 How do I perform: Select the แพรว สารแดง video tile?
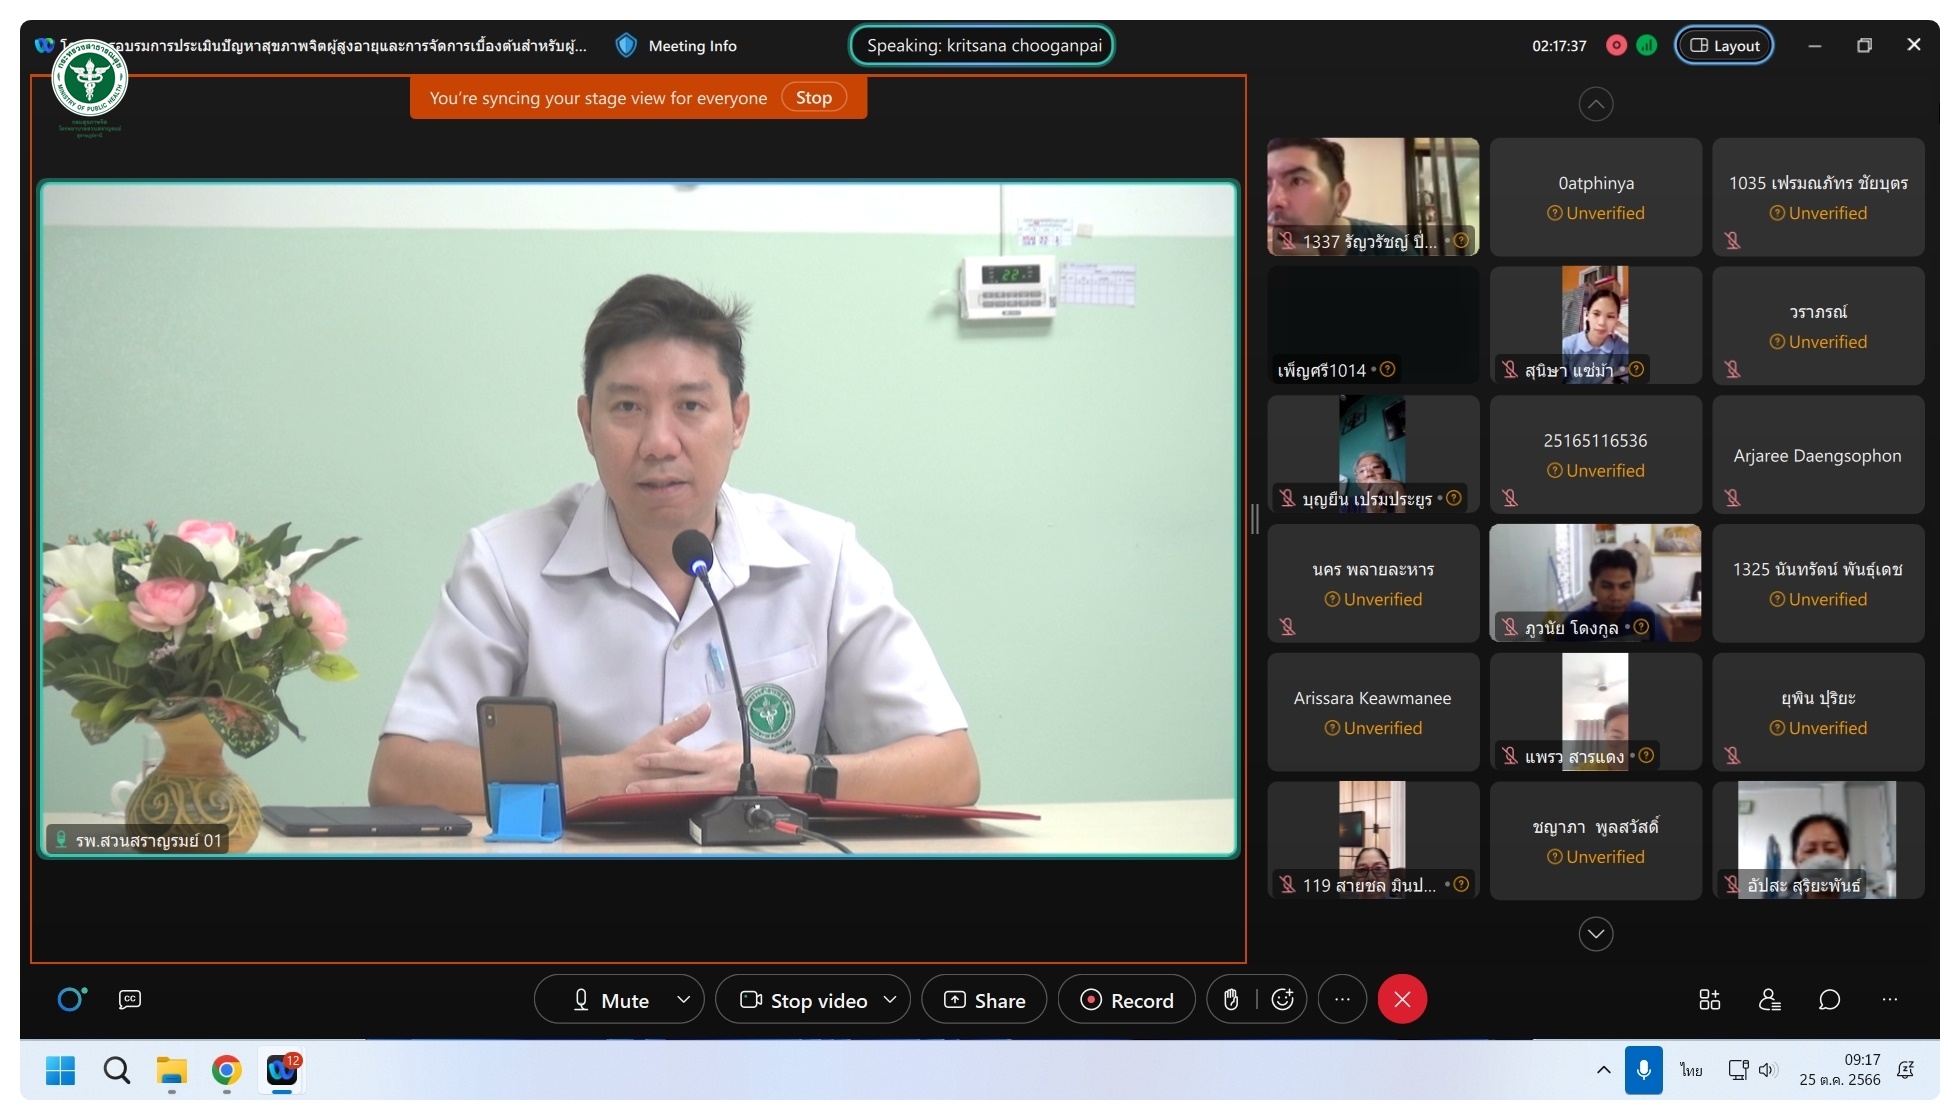coord(1595,712)
